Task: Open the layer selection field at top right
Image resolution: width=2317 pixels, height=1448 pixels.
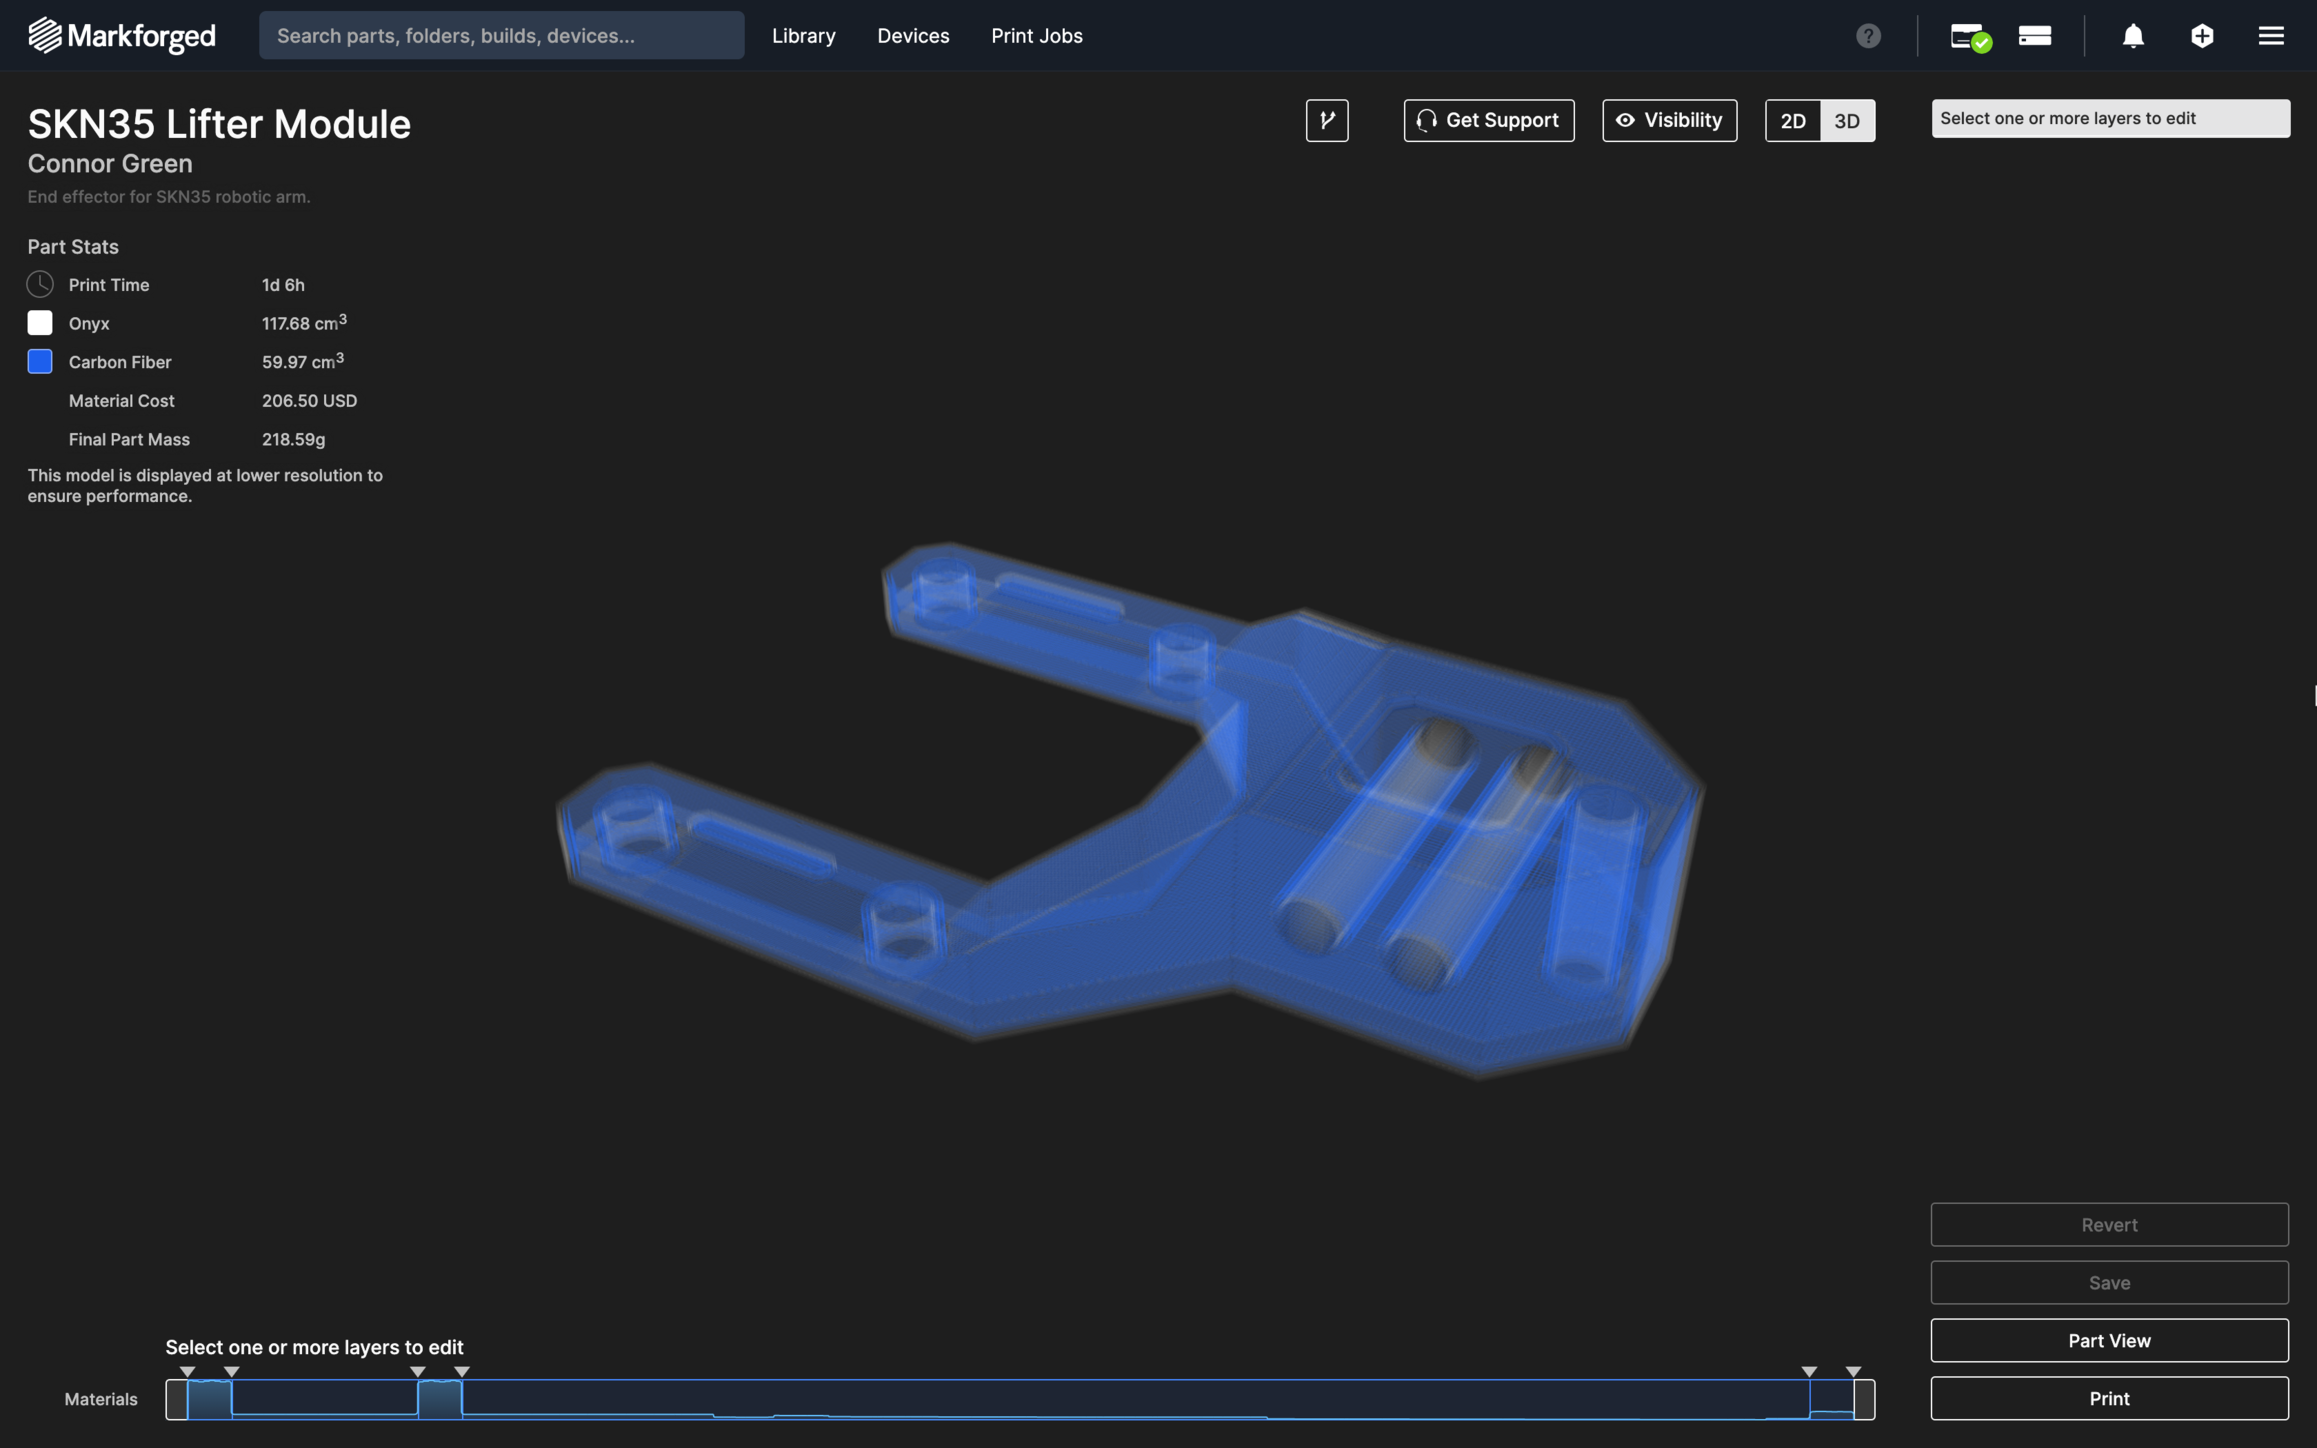Action: pyautogui.click(x=2109, y=118)
